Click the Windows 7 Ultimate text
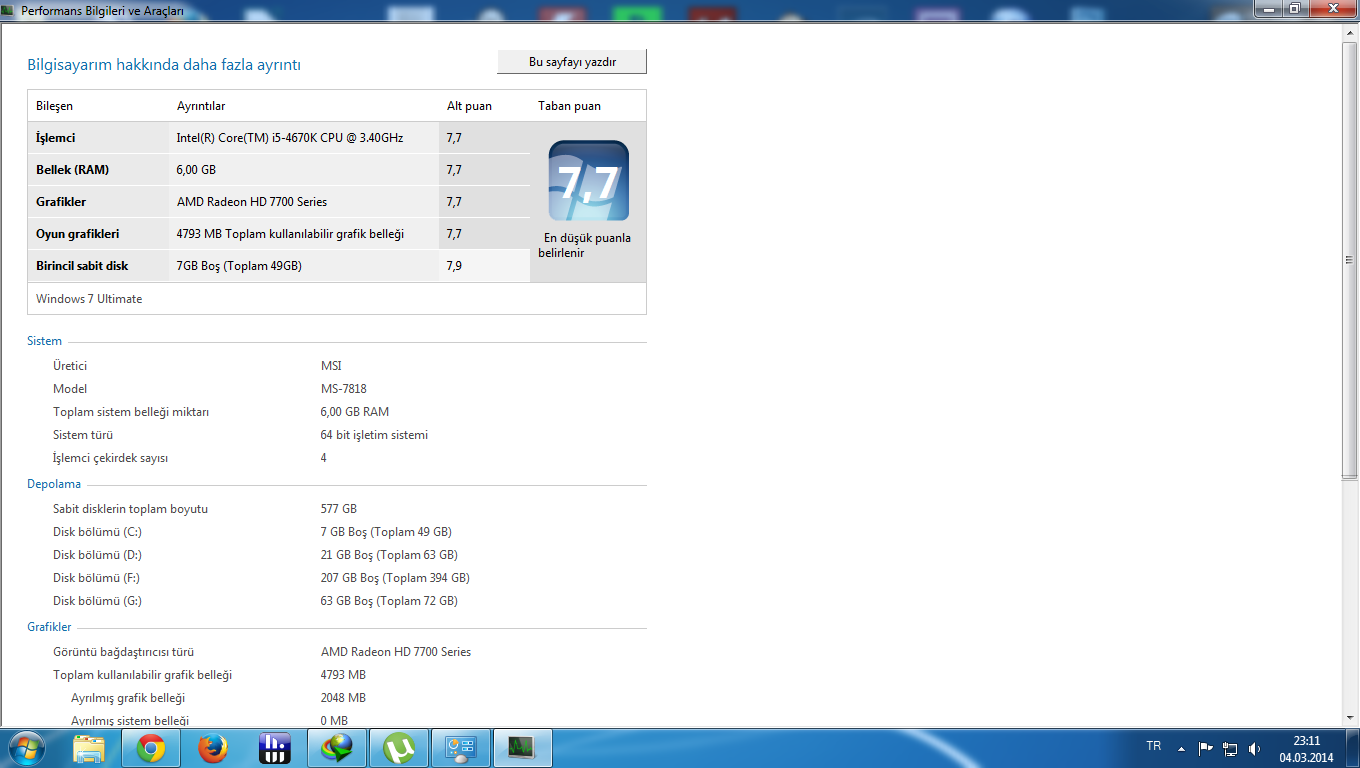 [x=89, y=299]
